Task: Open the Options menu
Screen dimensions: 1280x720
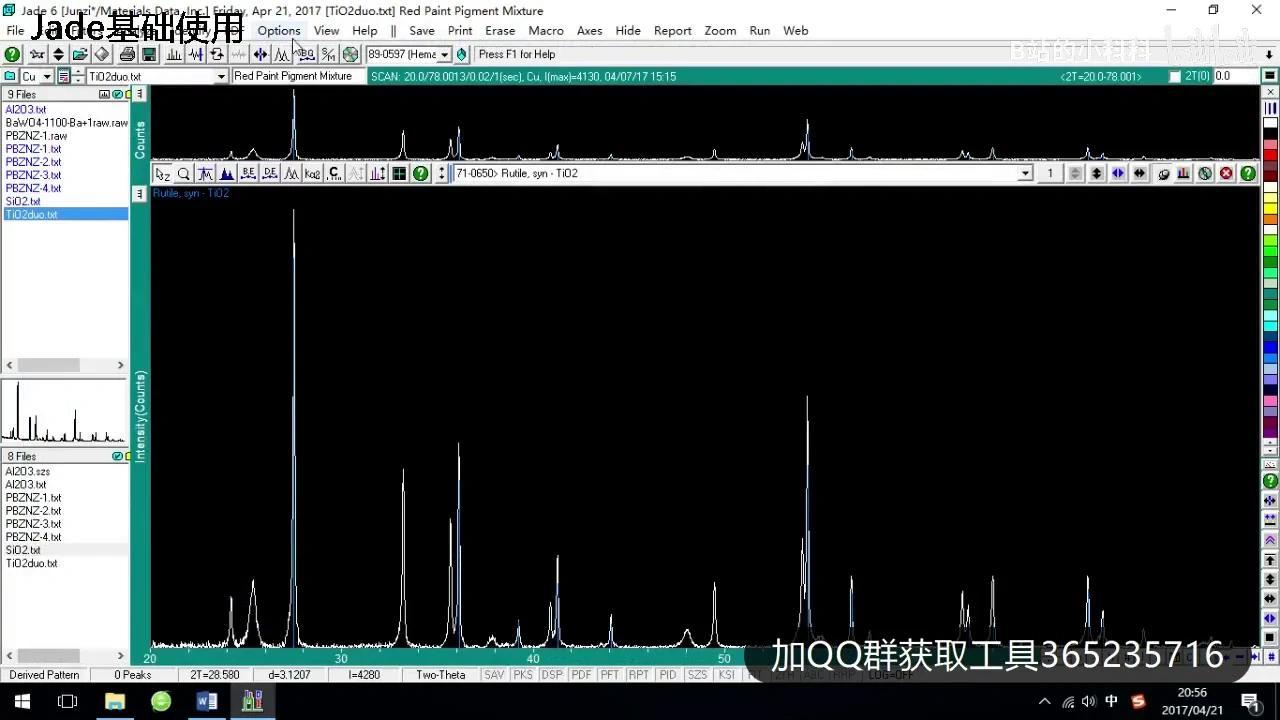Action: [x=278, y=31]
